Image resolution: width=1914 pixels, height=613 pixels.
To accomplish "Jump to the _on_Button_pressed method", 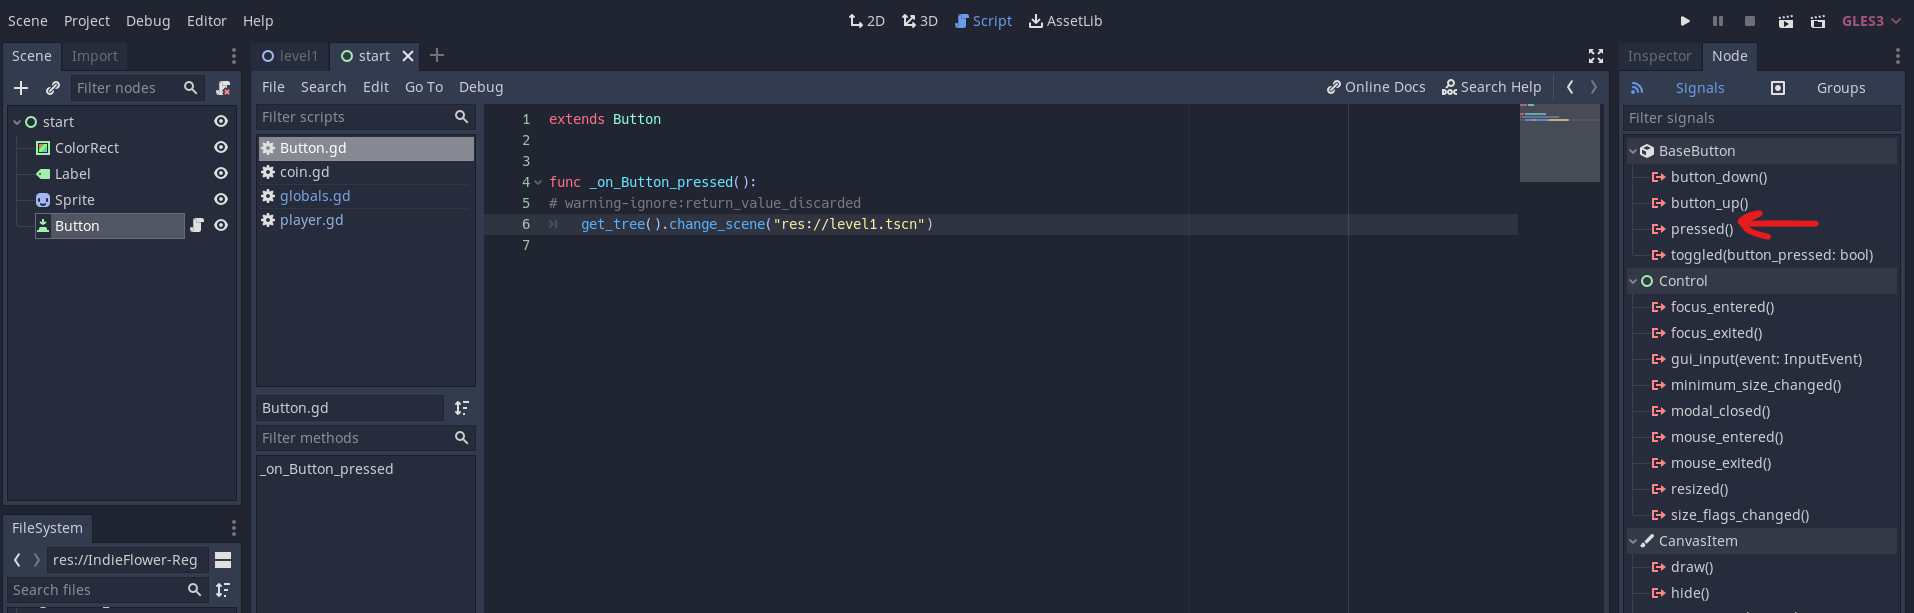I will click(x=328, y=469).
